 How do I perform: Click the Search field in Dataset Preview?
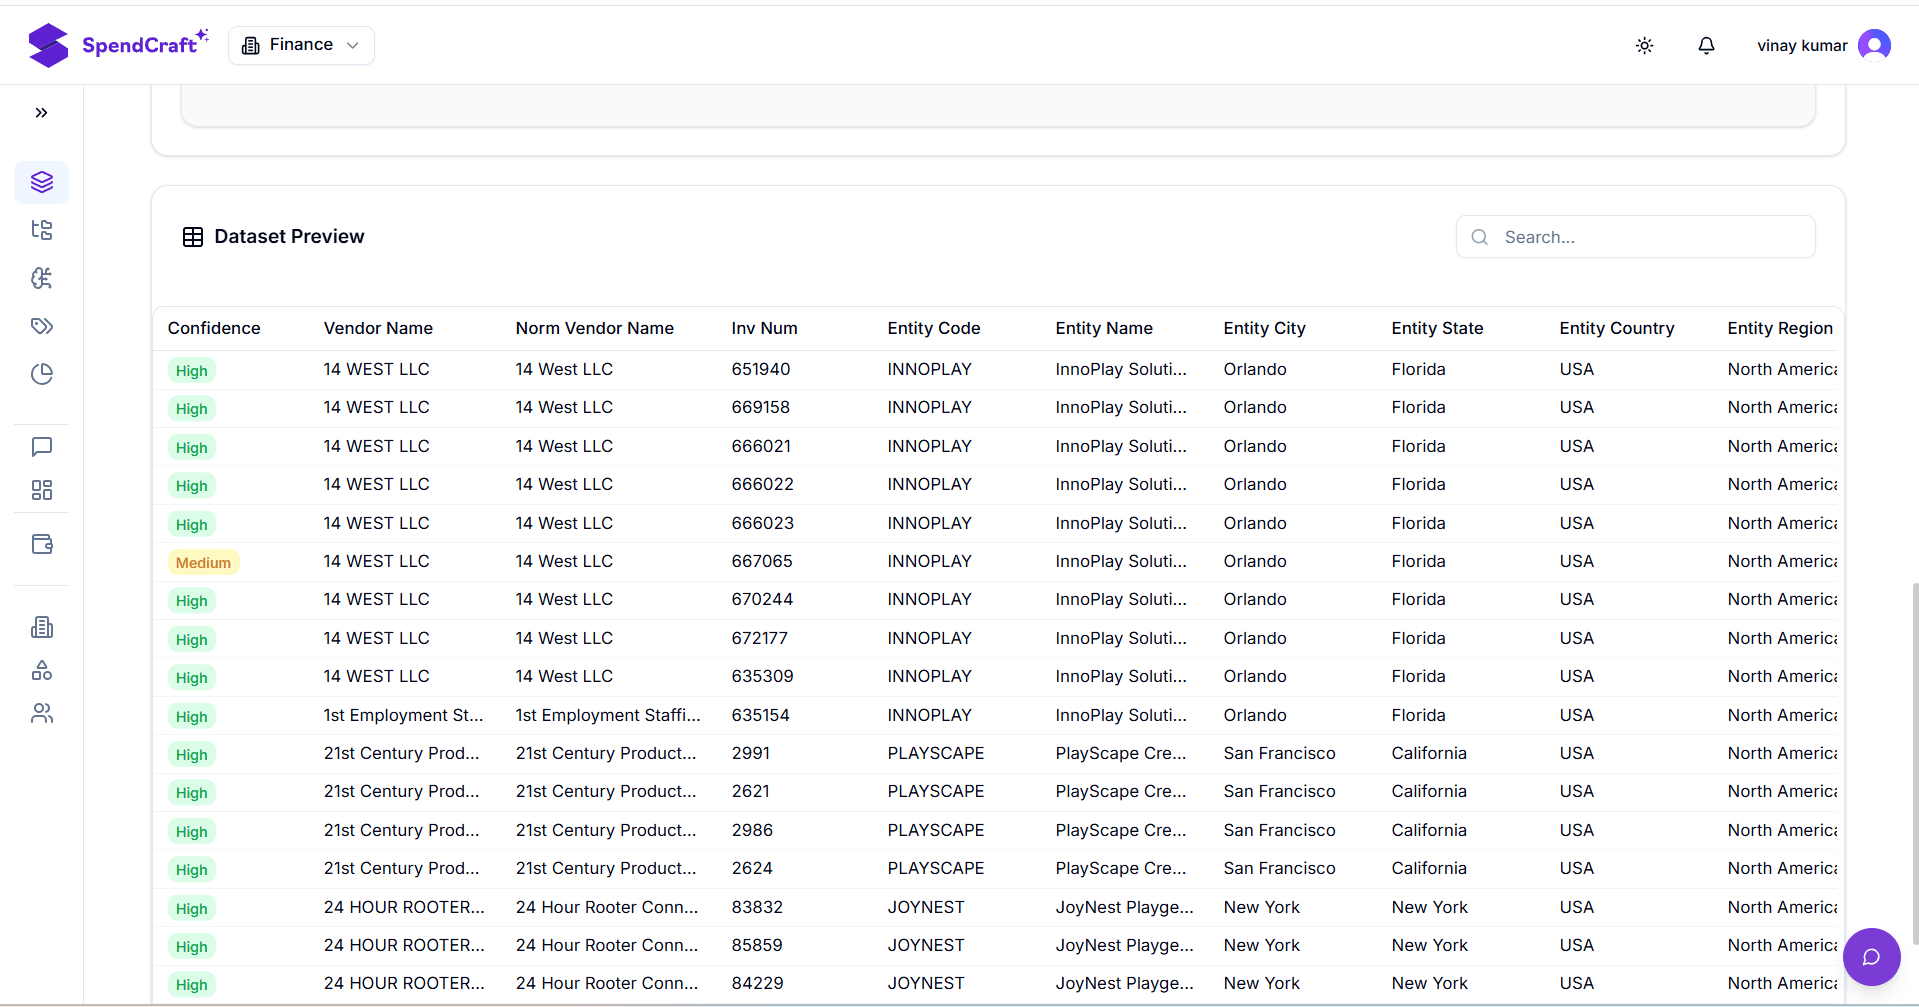coord(1634,237)
